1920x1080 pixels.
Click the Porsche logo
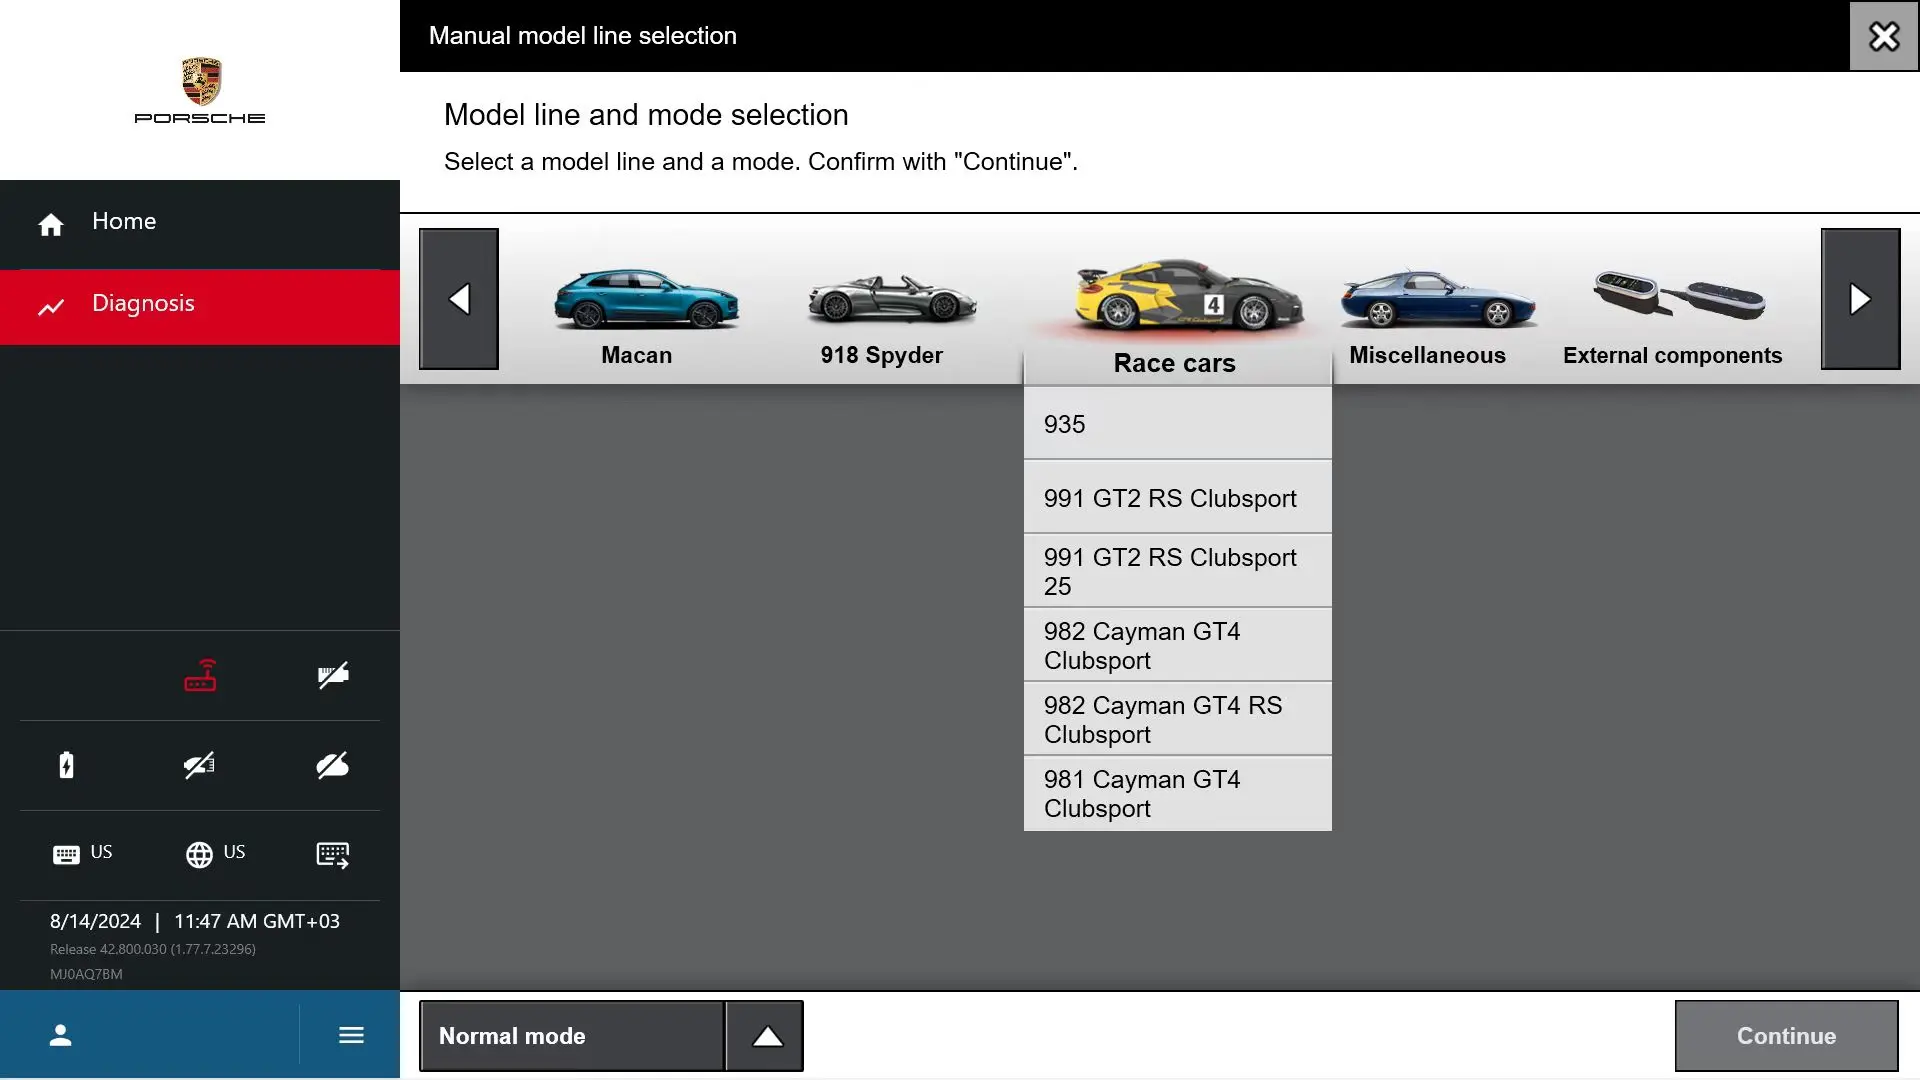pyautogui.click(x=200, y=91)
